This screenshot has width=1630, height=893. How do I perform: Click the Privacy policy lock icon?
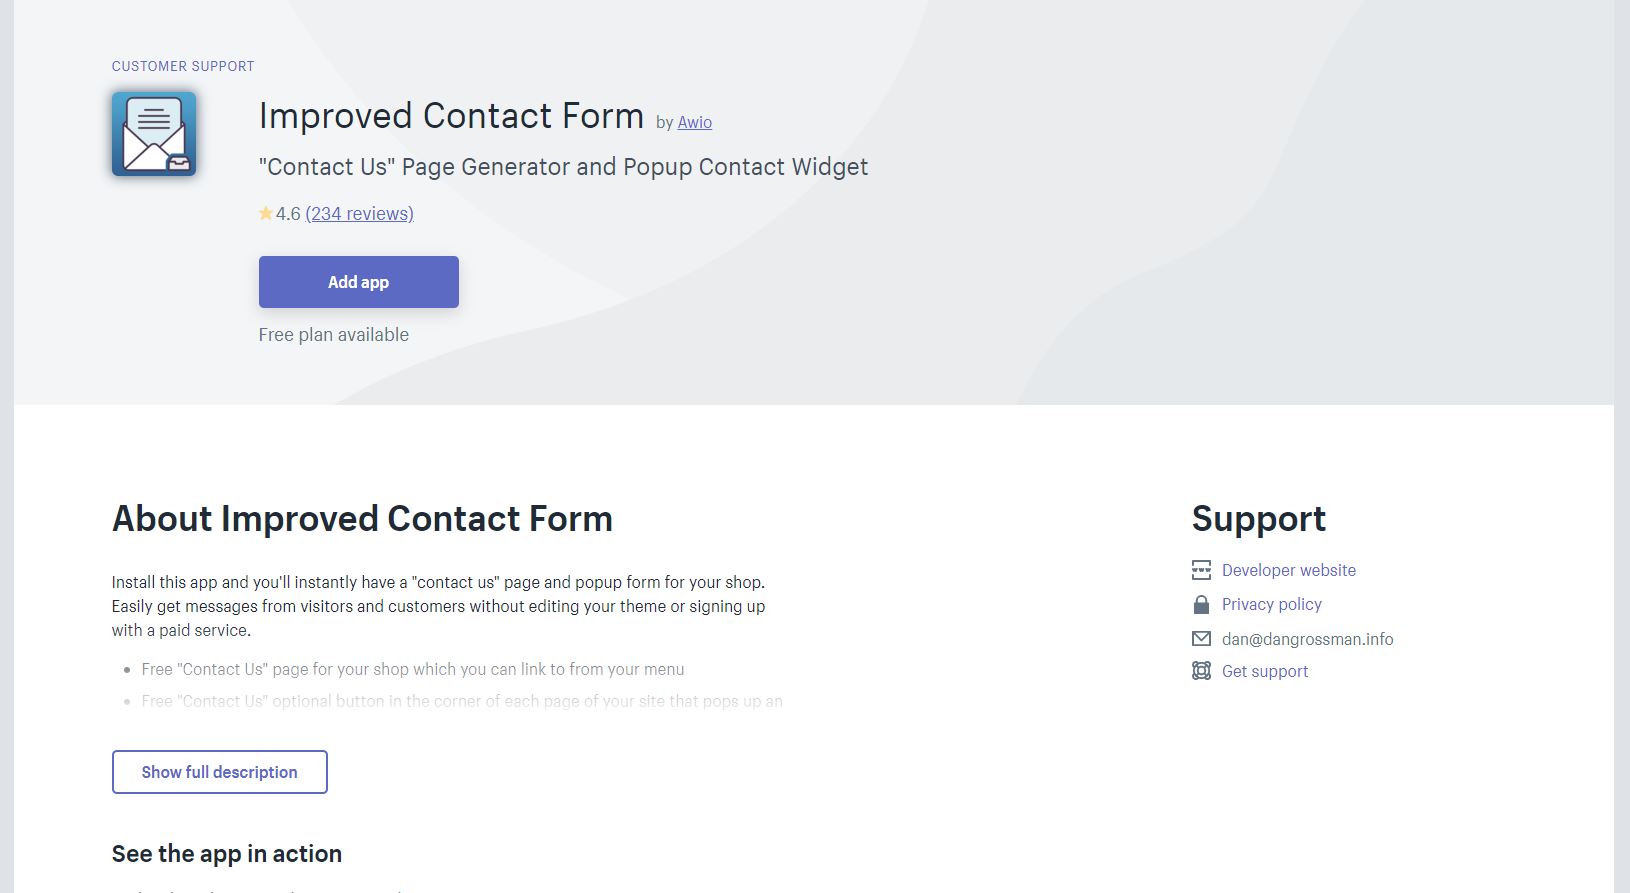click(x=1201, y=604)
